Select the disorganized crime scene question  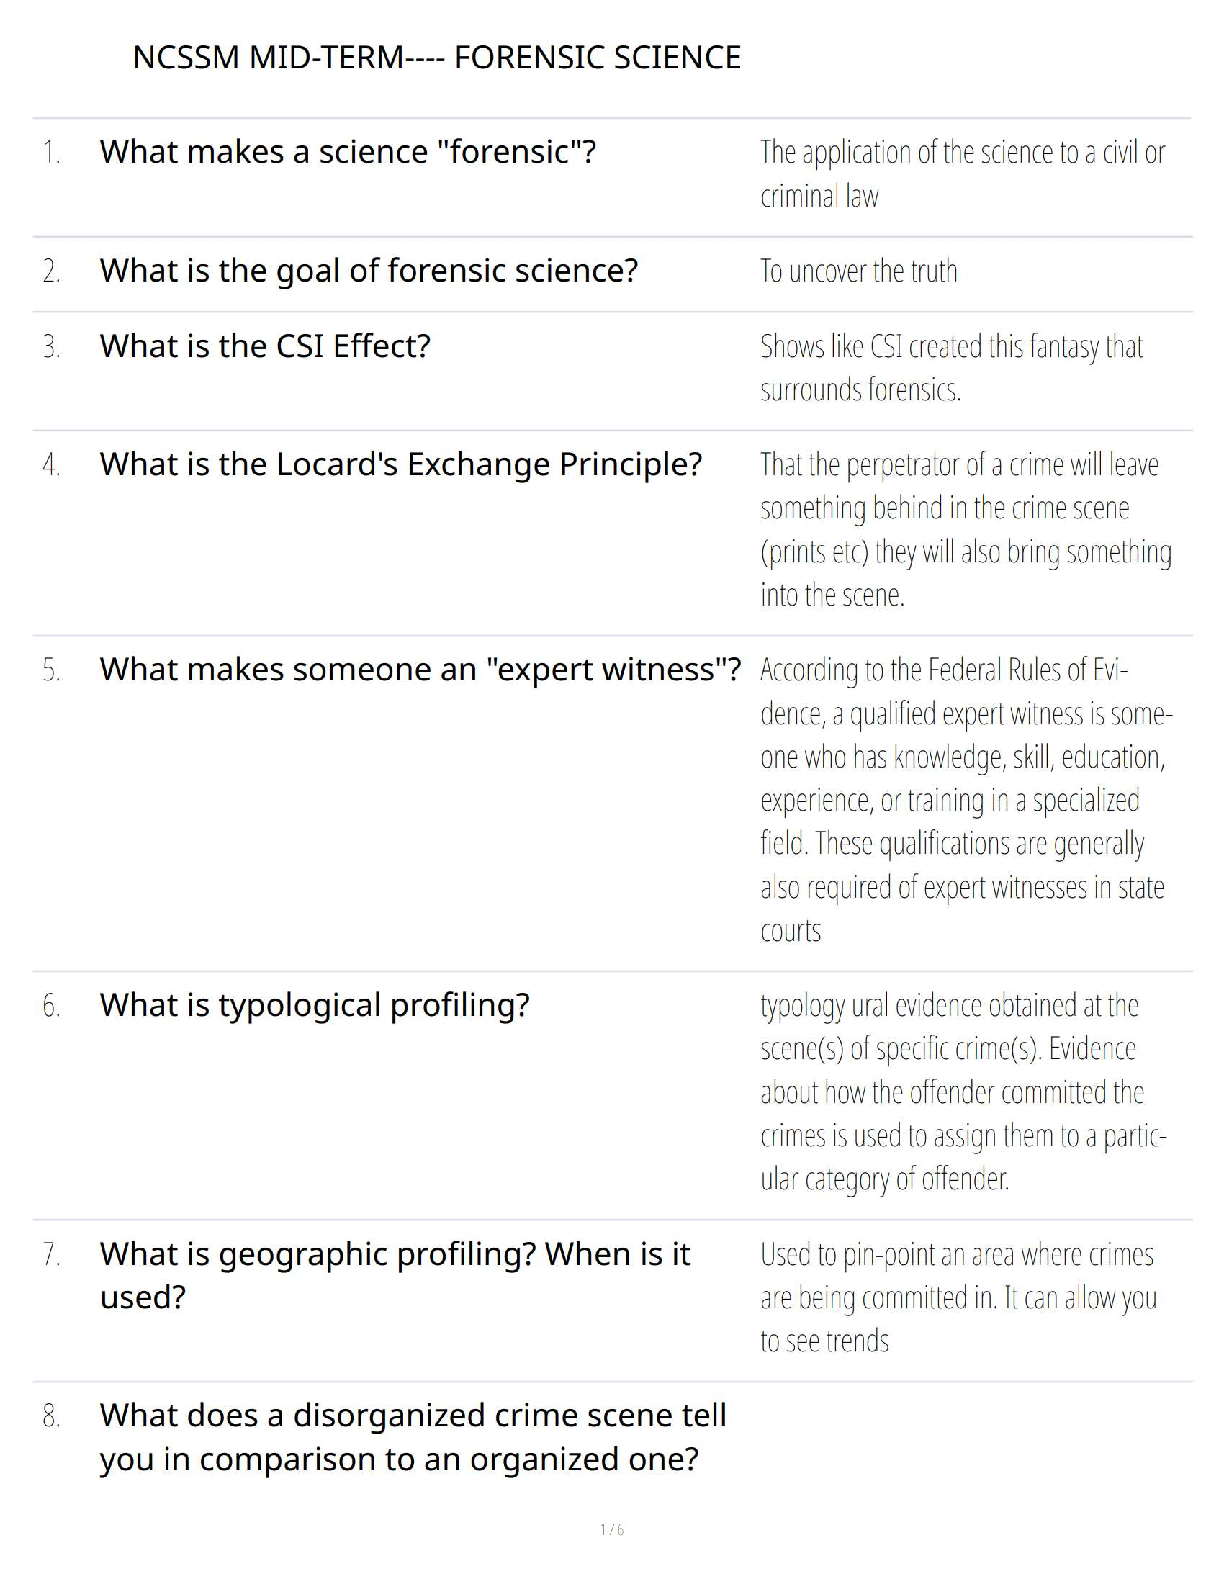click(413, 1437)
